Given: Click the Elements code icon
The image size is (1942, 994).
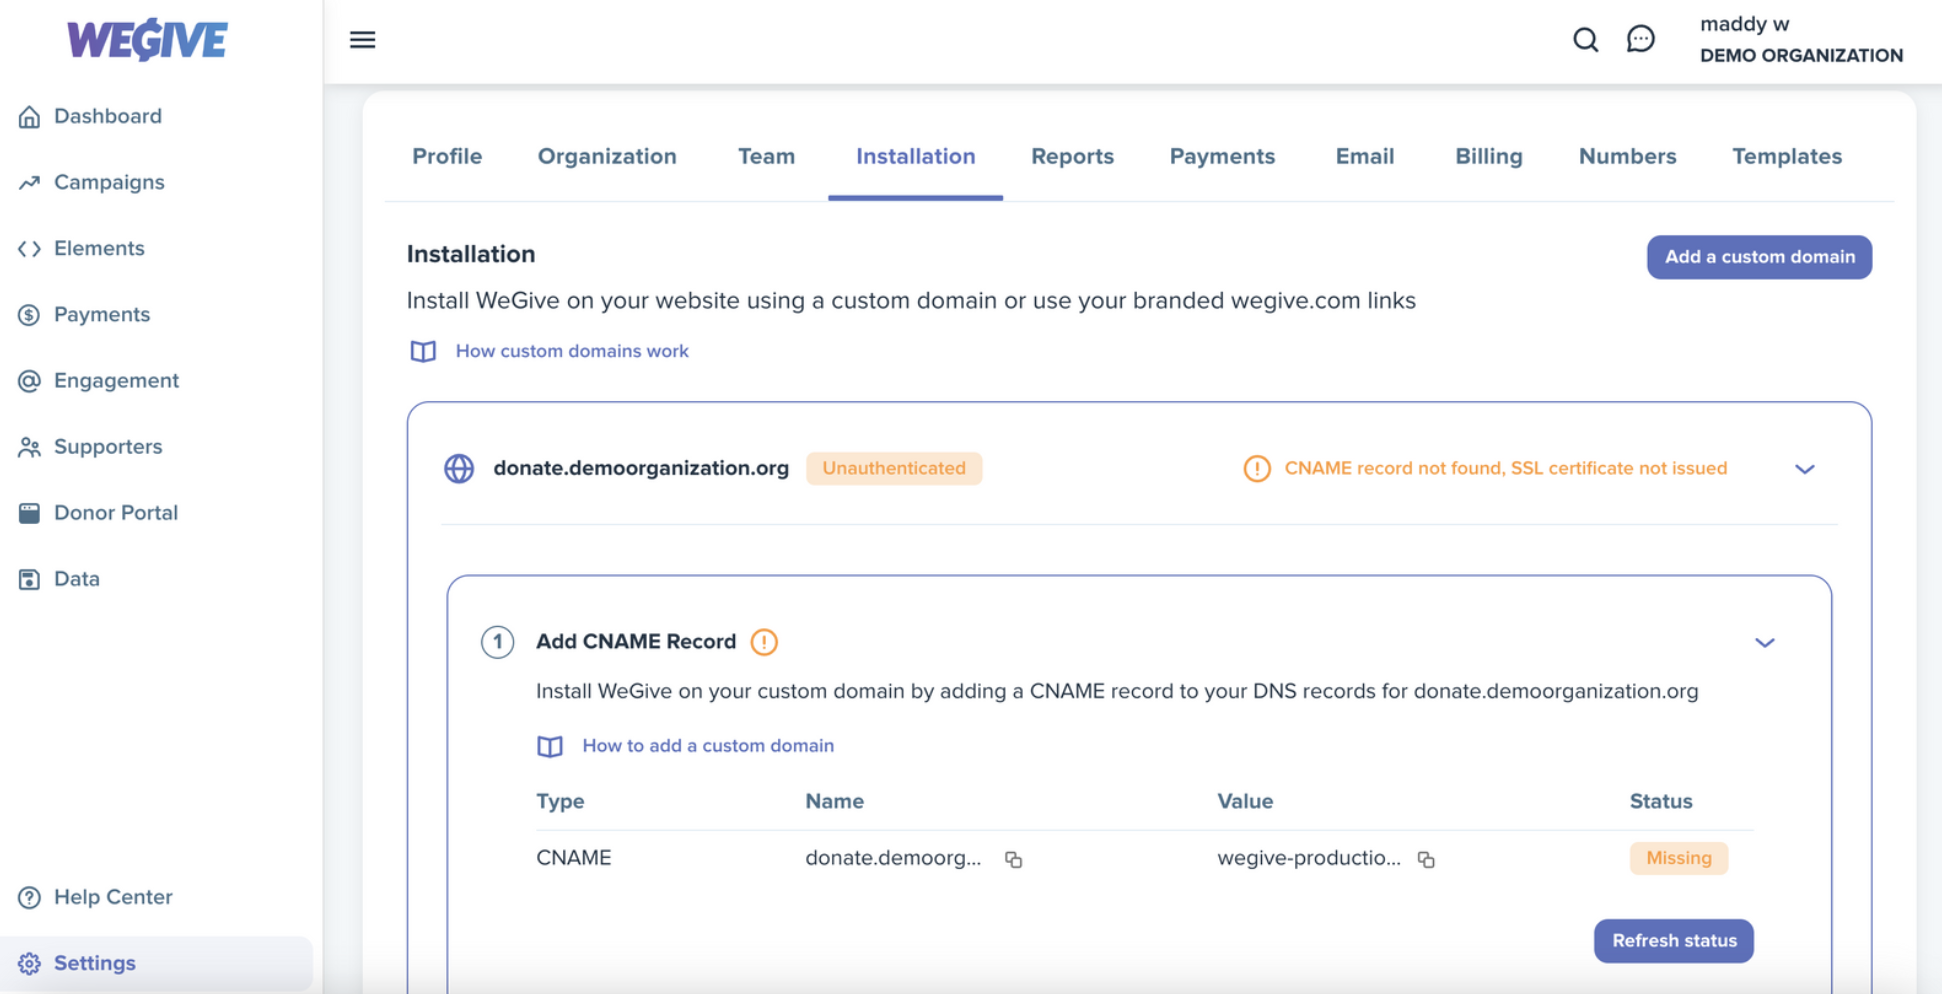Looking at the screenshot, I should [x=29, y=248].
